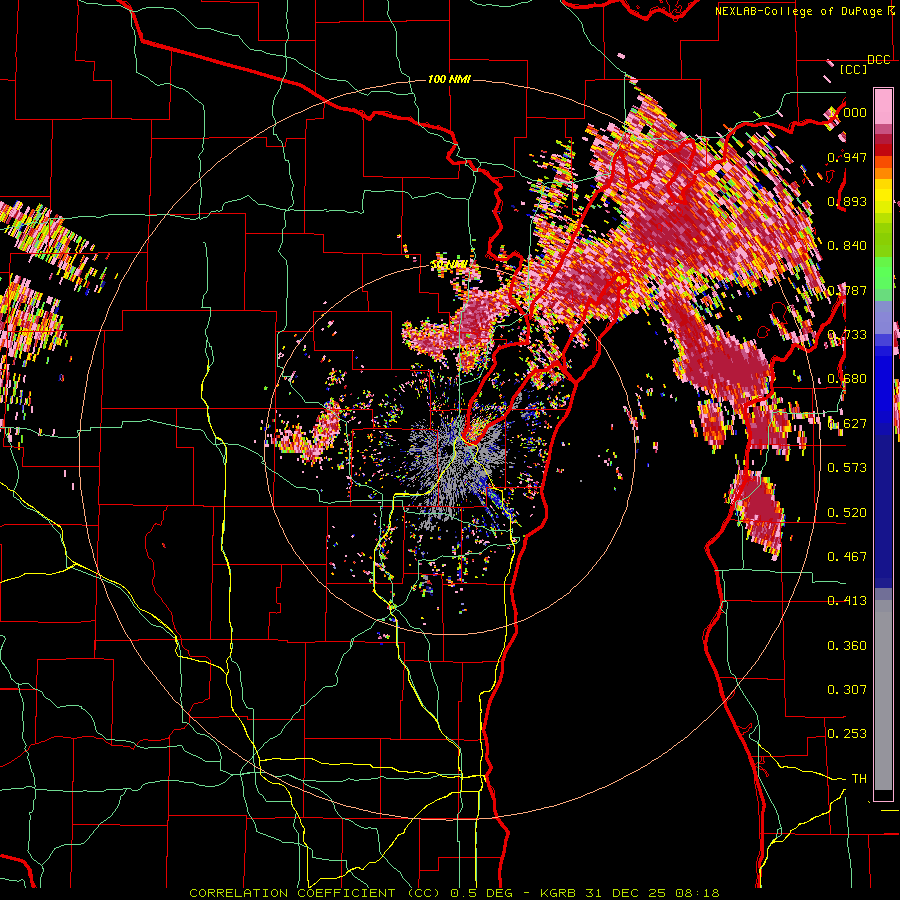Click the KGRB station identifier in the caption
Image resolution: width=900 pixels, height=900 pixels.
(x=557, y=893)
